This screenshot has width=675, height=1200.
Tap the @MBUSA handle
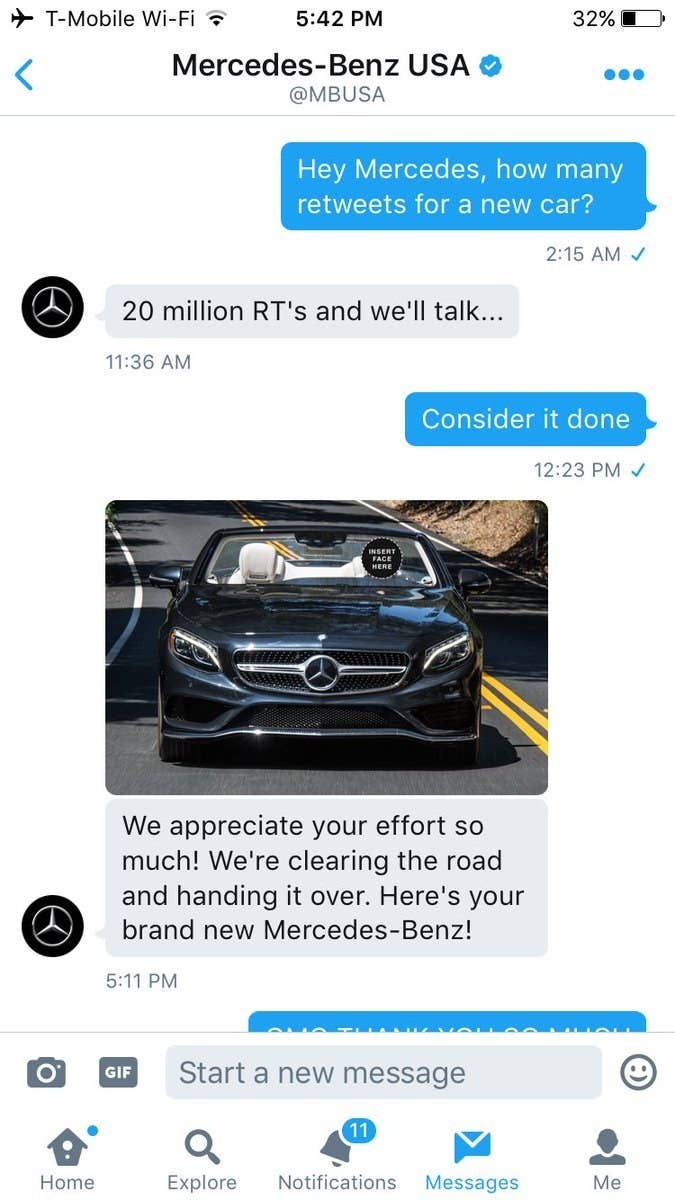(x=337, y=96)
